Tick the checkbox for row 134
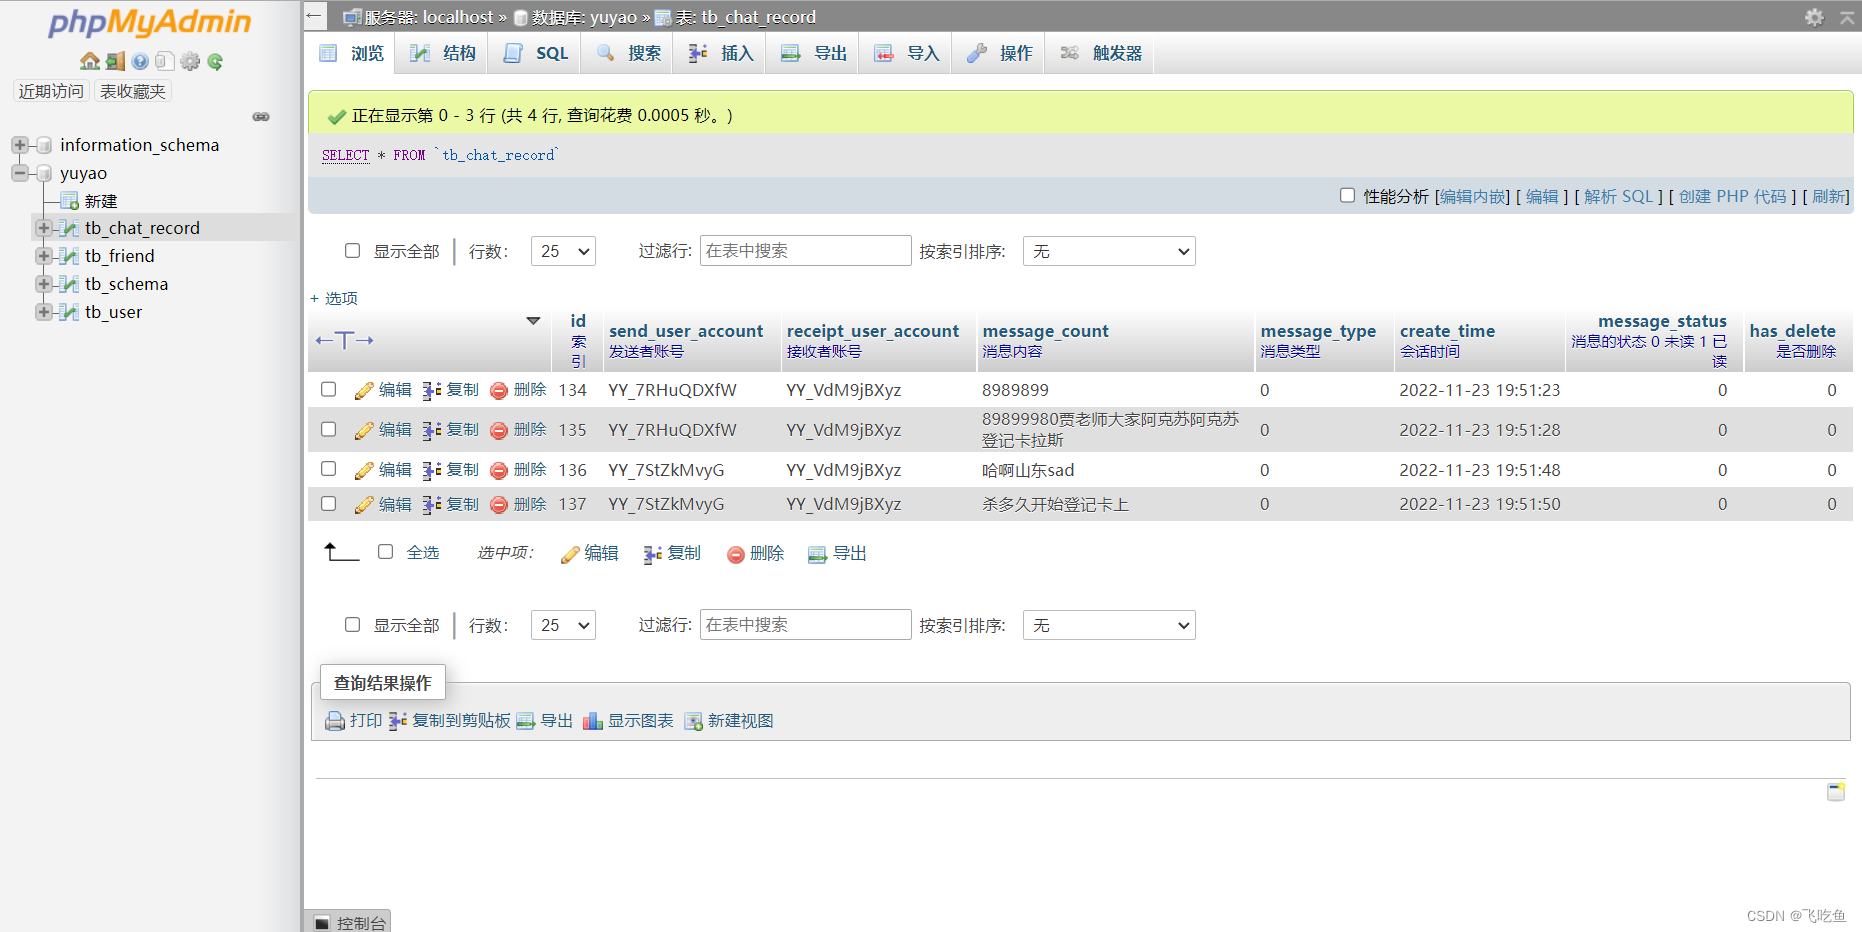The image size is (1862, 932). (x=328, y=389)
